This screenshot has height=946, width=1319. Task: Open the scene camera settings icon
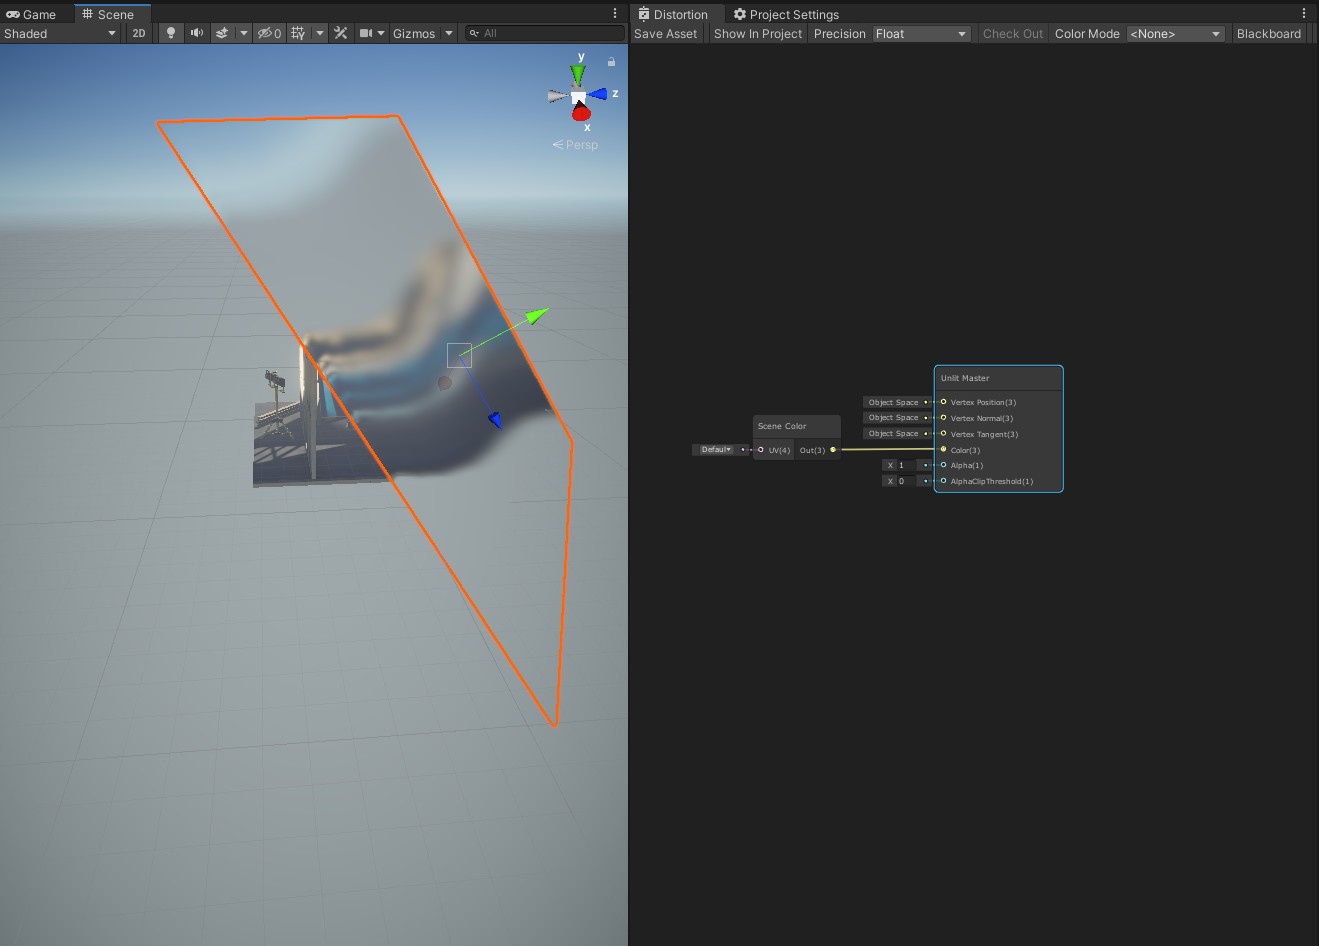click(x=364, y=33)
